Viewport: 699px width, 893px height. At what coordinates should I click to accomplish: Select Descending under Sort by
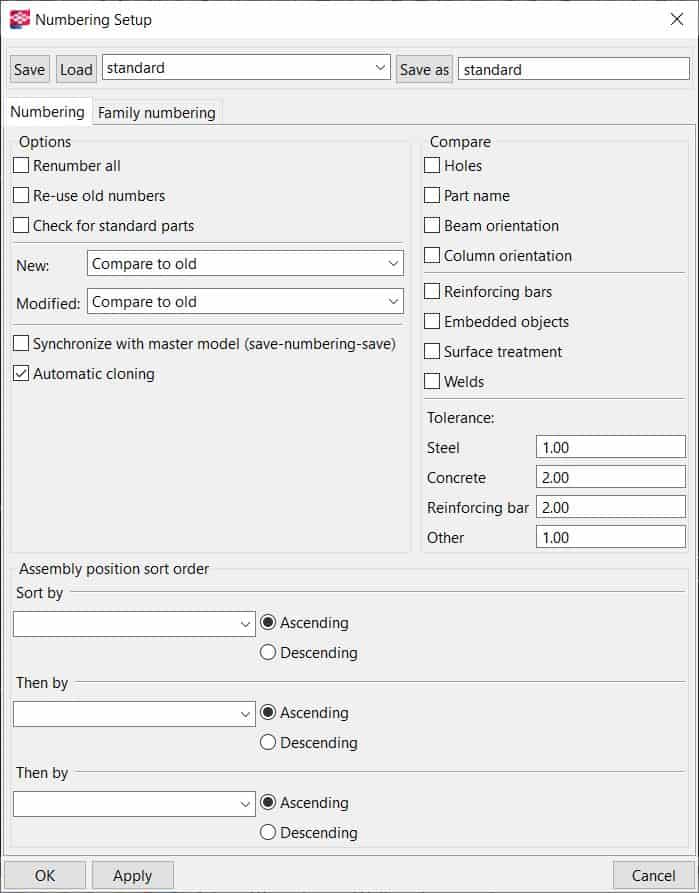[268, 653]
